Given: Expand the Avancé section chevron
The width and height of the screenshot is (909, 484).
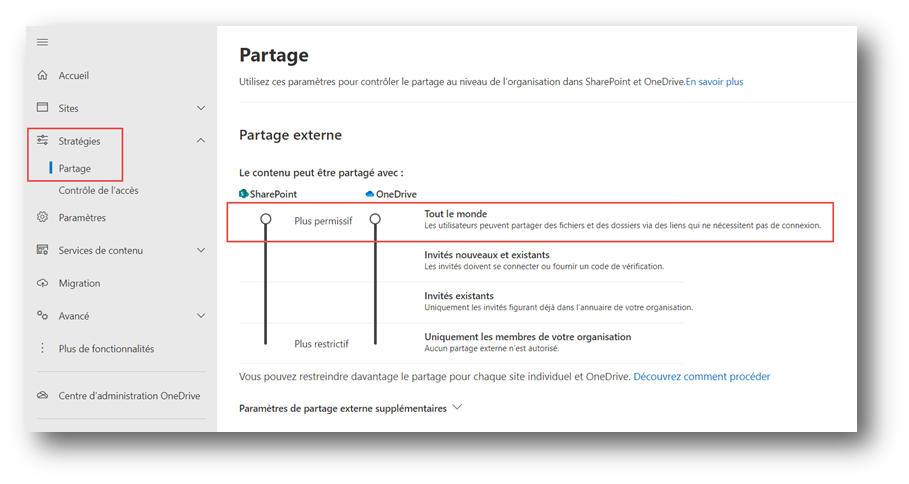Looking at the screenshot, I should pyautogui.click(x=201, y=316).
